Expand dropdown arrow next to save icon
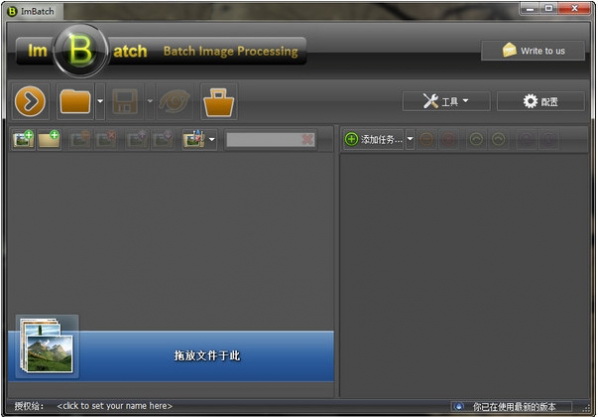 click(x=150, y=101)
